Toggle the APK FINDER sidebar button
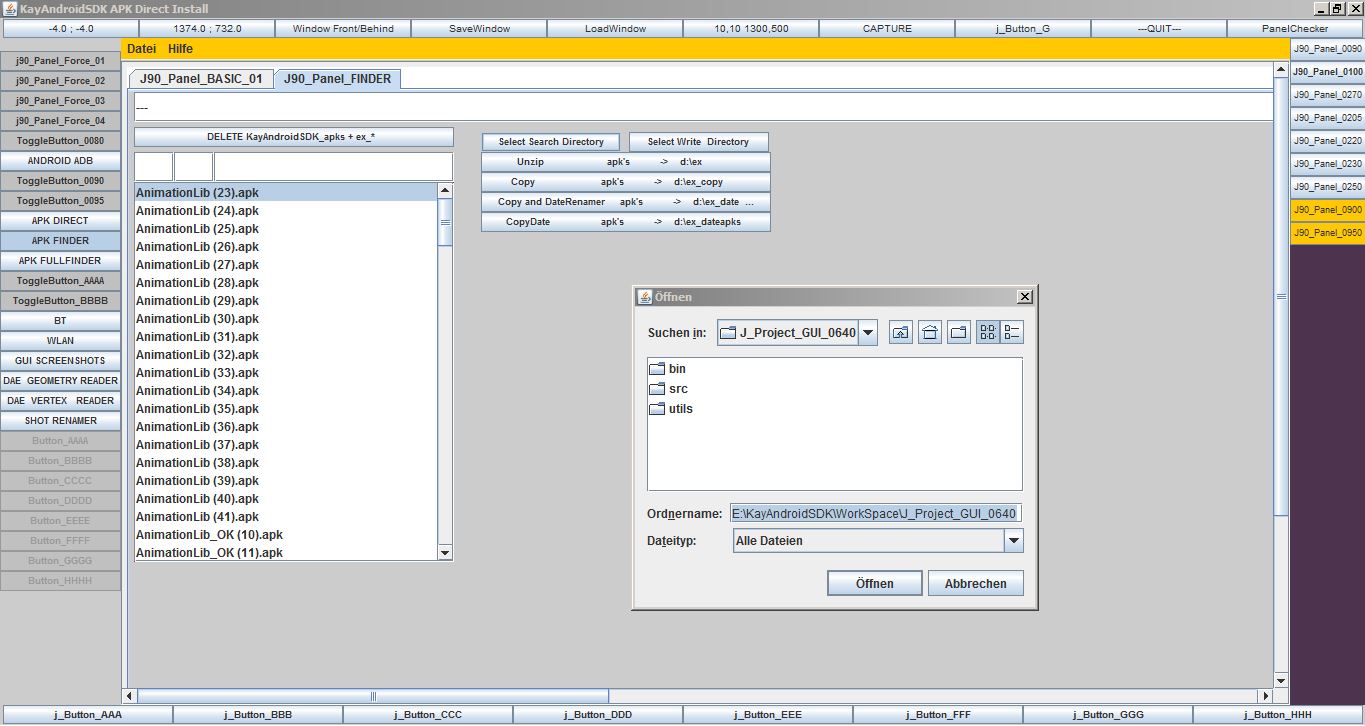The width and height of the screenshot is (1365, 726). click(60, 241)
